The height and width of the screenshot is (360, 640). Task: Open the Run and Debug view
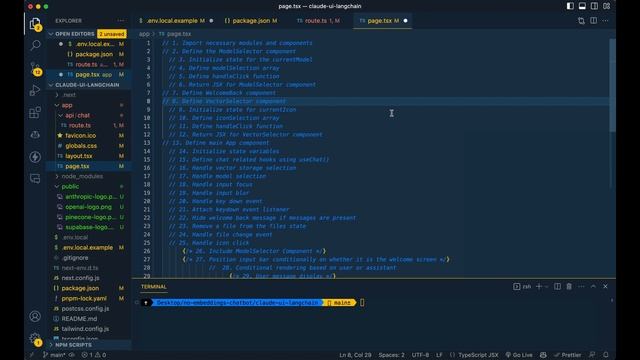coord(35,90)
